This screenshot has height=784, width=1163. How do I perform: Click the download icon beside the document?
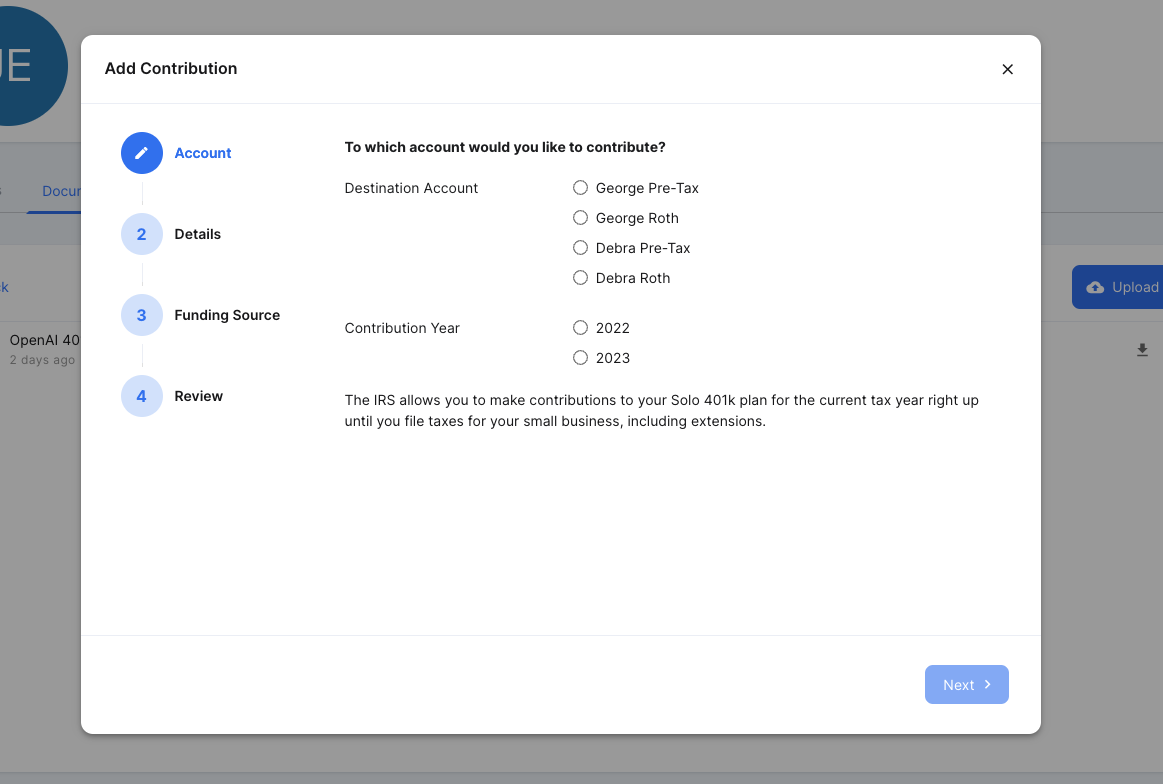click(1142, 350)
